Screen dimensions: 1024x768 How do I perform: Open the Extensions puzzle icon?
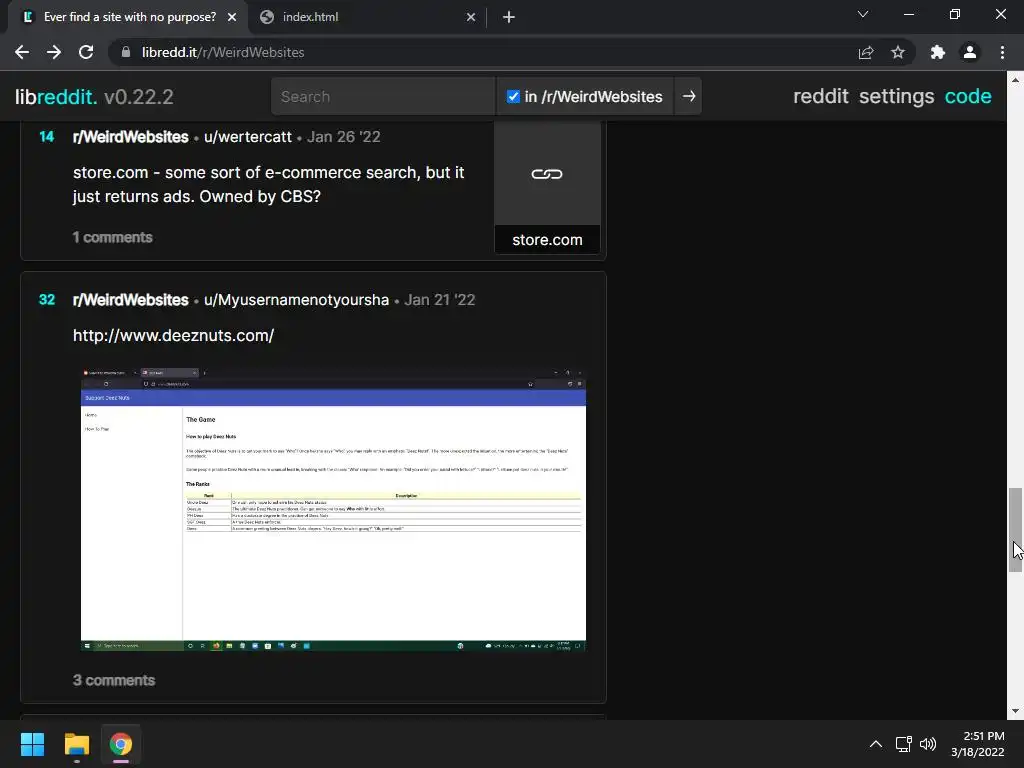(x=938, y=52)
